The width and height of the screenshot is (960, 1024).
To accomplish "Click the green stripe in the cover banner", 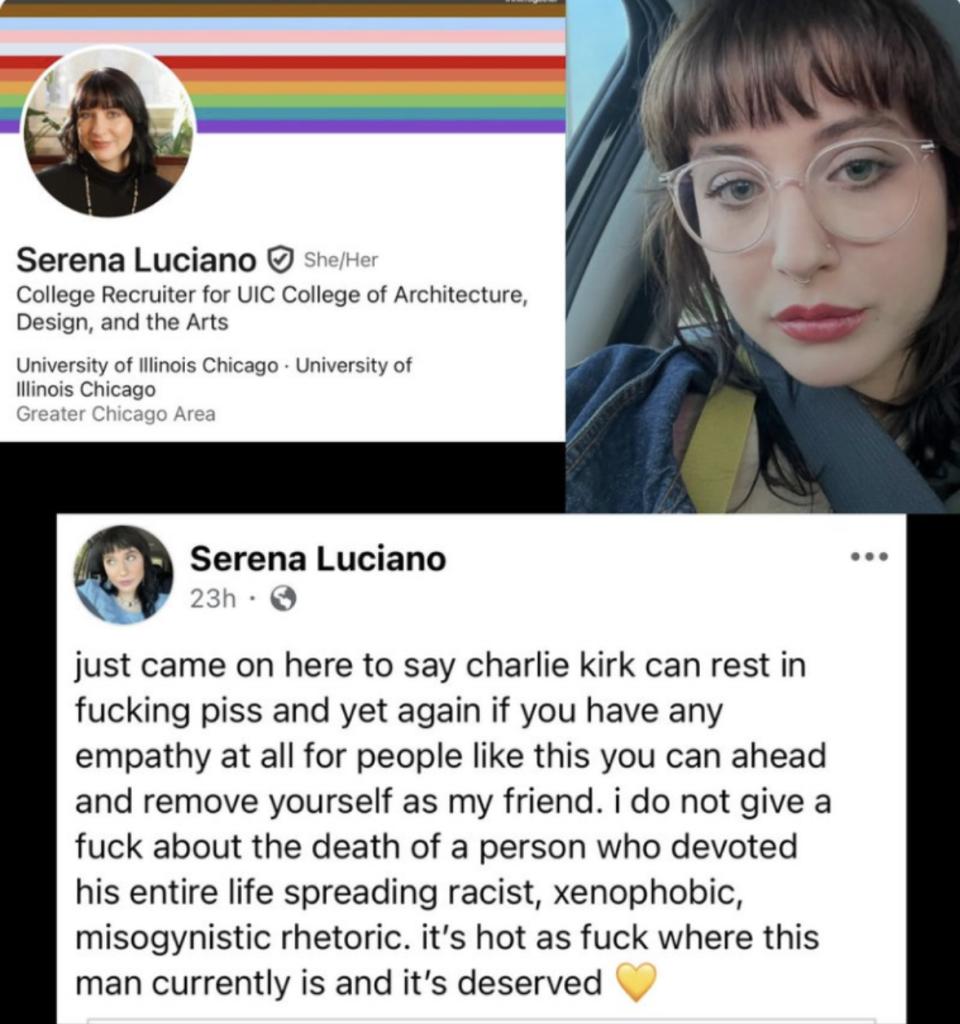I will tap(379, 101).
